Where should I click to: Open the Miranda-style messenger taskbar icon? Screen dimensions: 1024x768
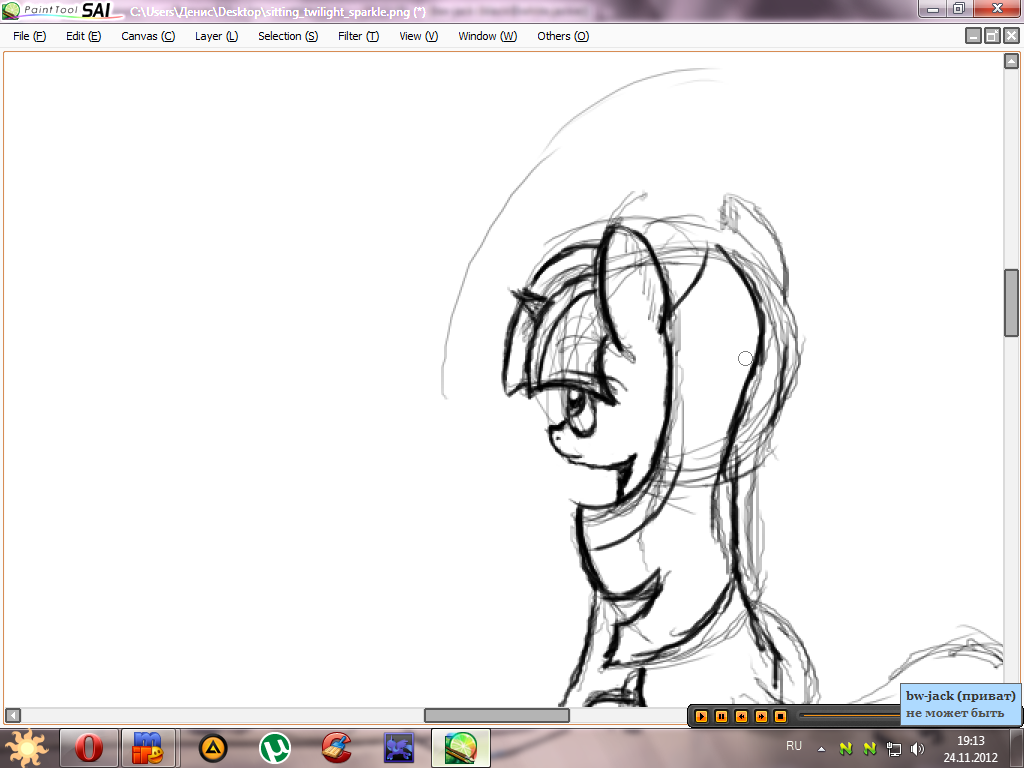[148, 748]
